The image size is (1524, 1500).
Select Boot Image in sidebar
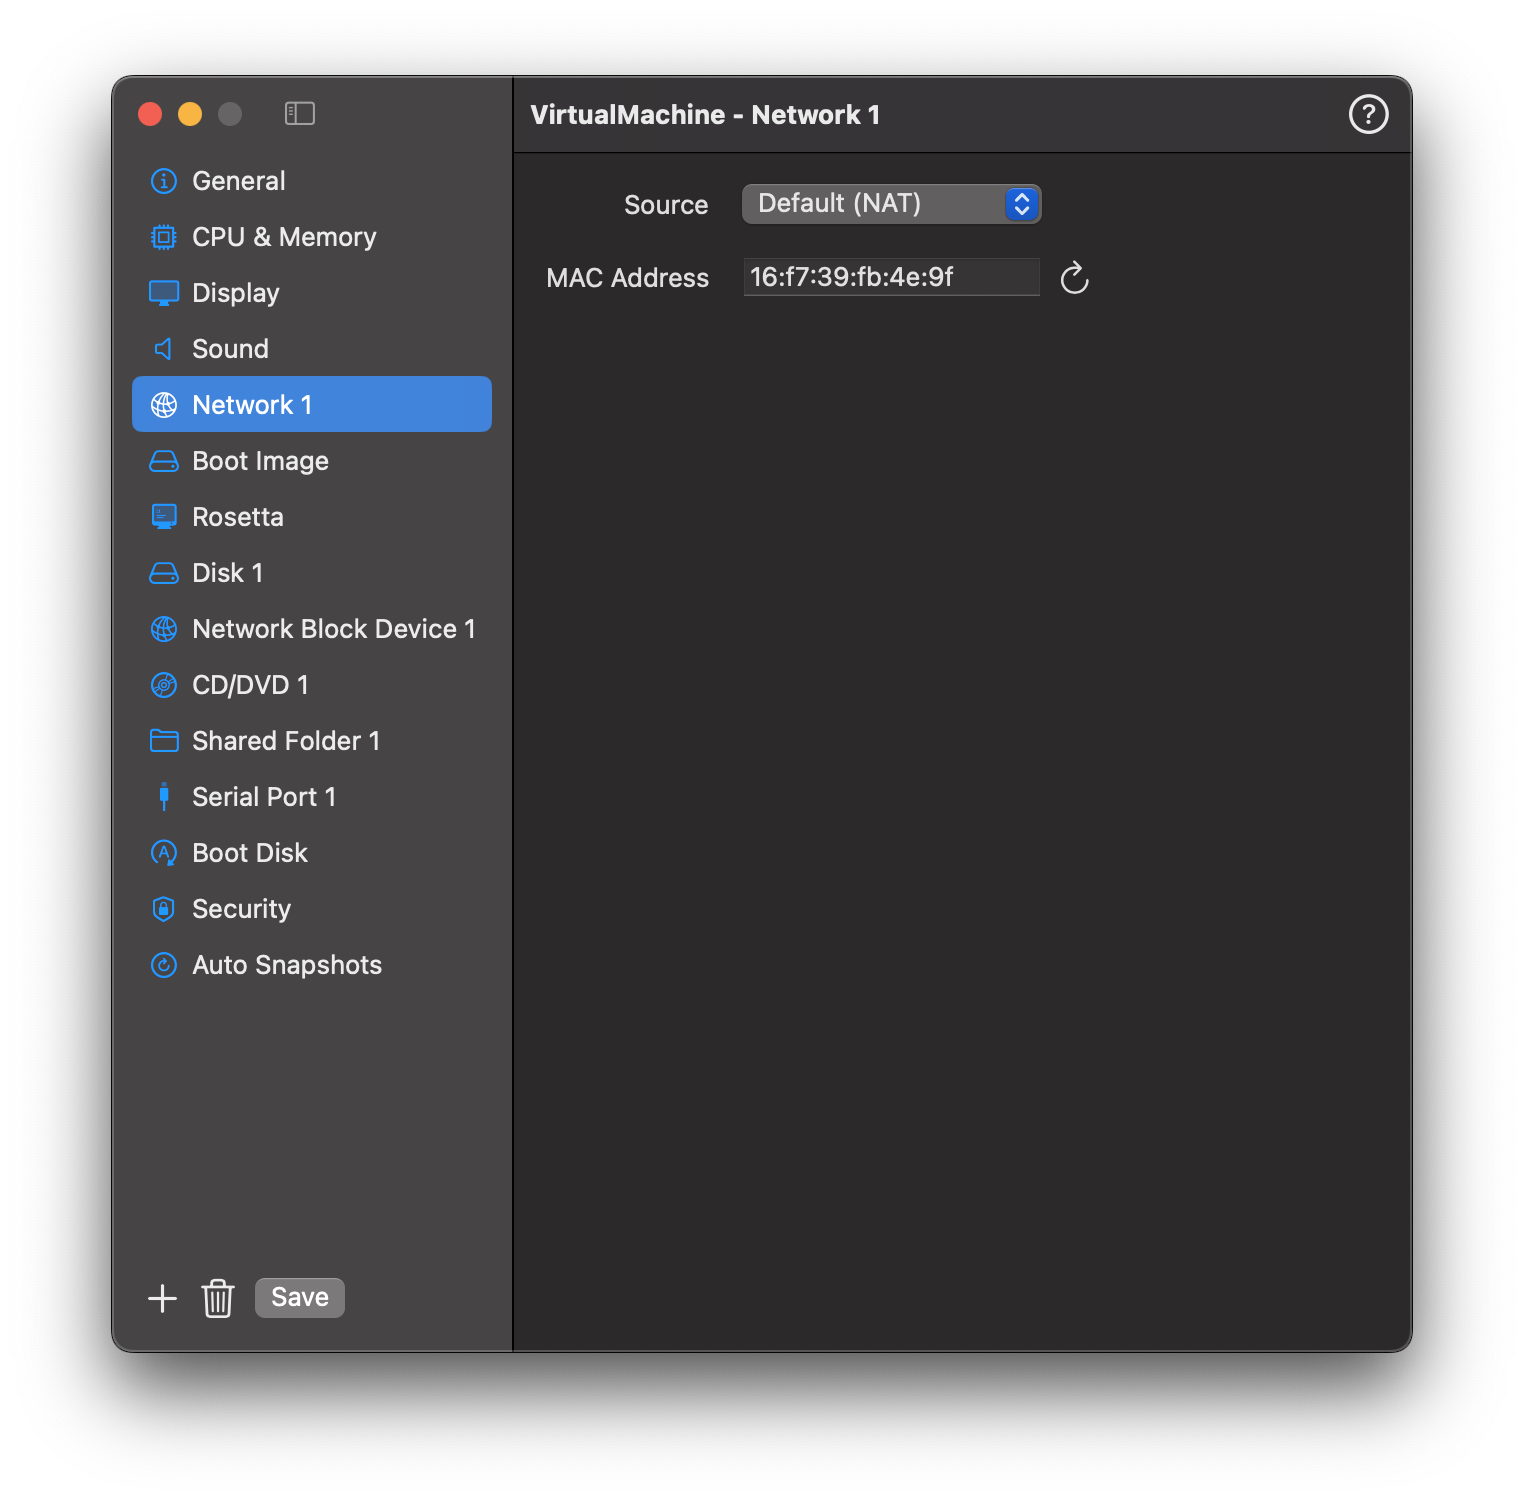[x=260, y=461]
